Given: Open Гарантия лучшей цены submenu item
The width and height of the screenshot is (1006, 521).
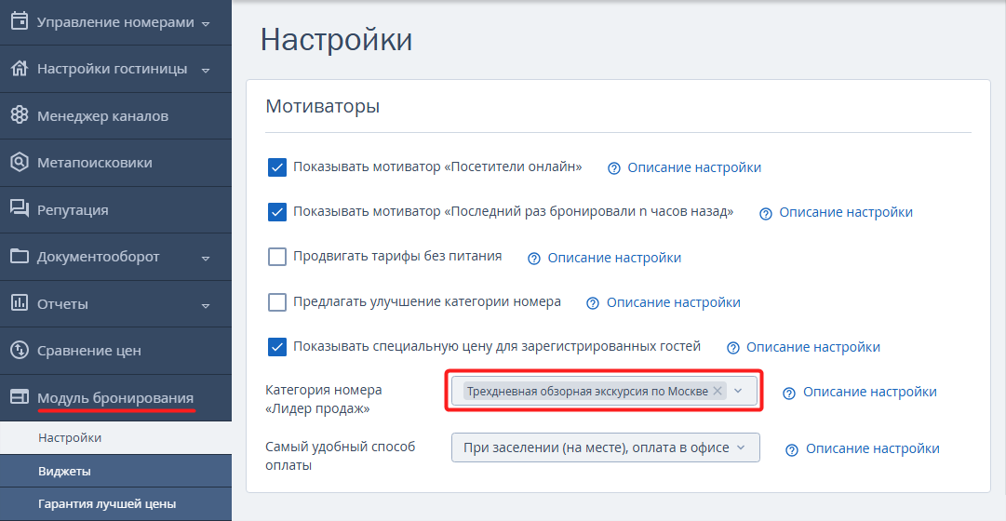Looking at the screenshot, I should click(x=107, y=504).
